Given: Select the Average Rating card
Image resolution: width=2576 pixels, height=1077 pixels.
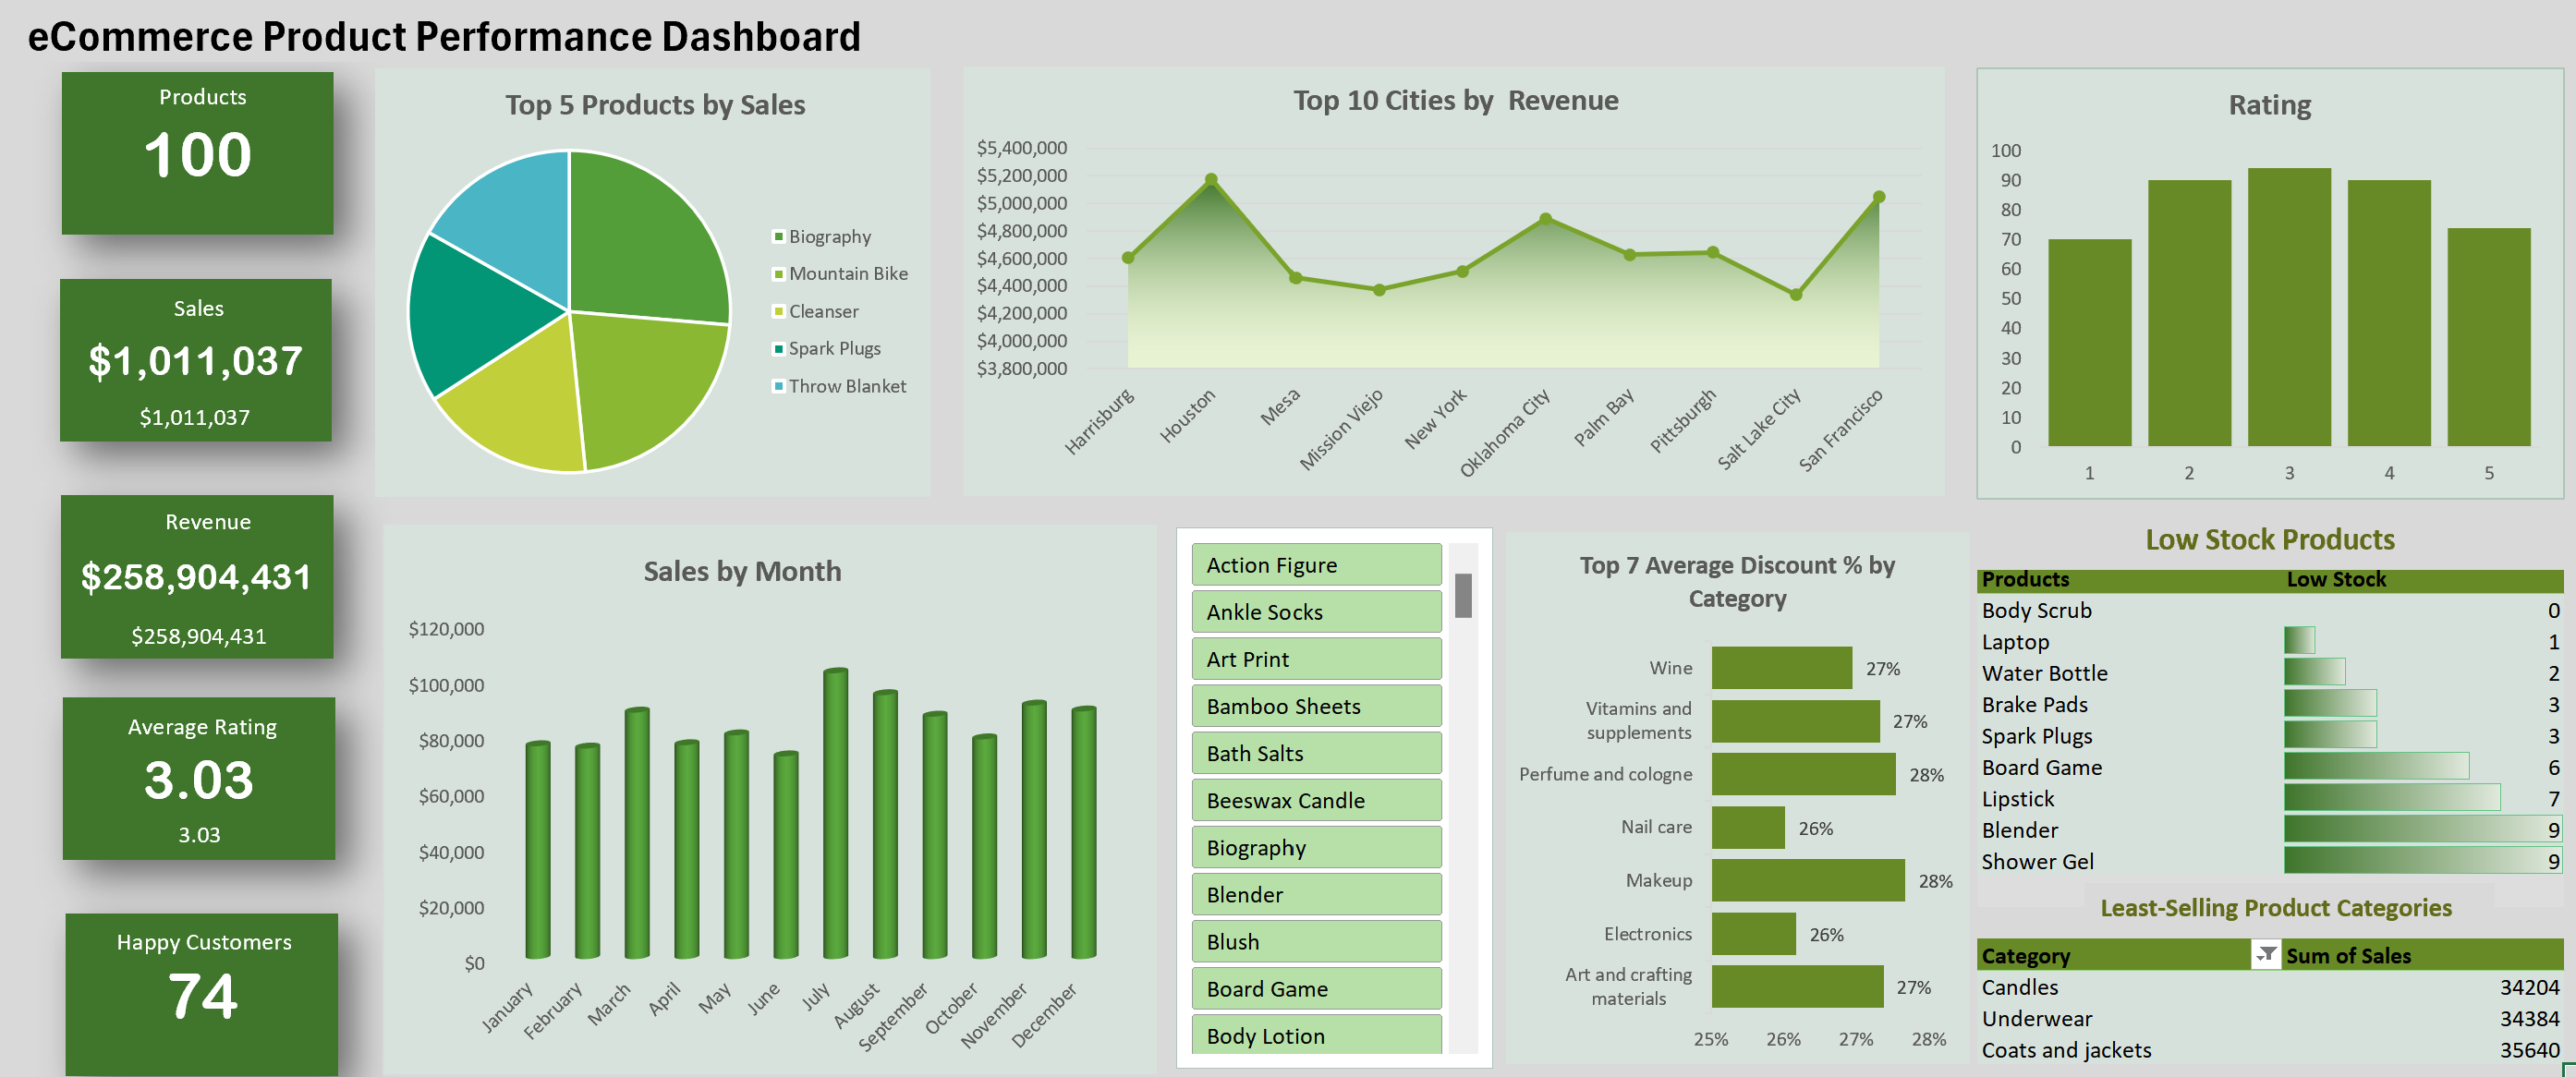Looking at the screenshot, I should [199, 778].
